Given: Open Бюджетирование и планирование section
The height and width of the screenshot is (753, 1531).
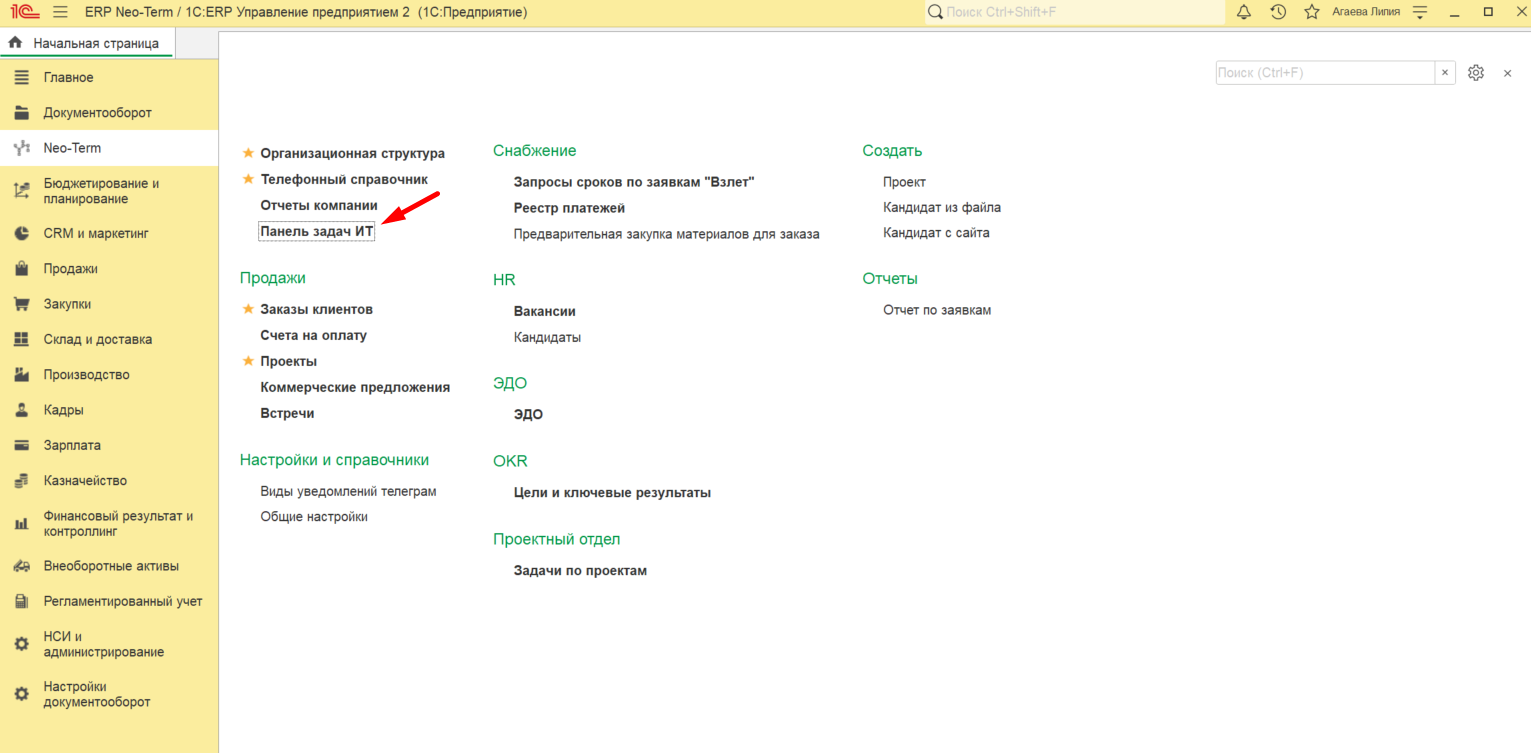Looking at the screenshot, I should (109, 191).
